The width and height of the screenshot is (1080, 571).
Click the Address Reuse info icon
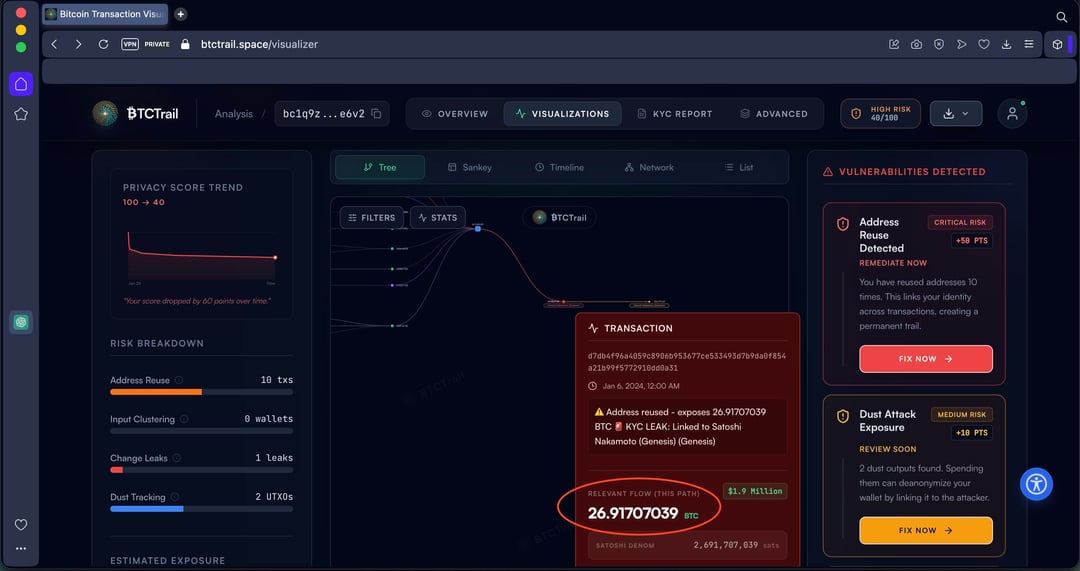(x=179, y=380)
